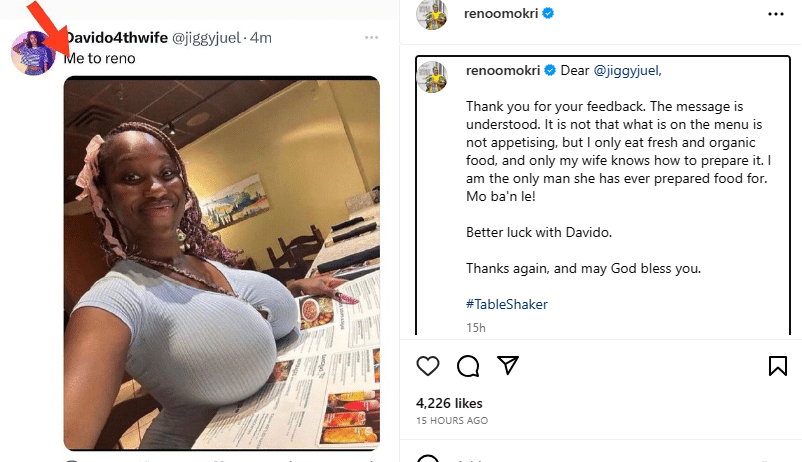Screen dimensions: 802x462
Task: Open the Instagram post's three-dot options menu
Action: tap(775, 15)
